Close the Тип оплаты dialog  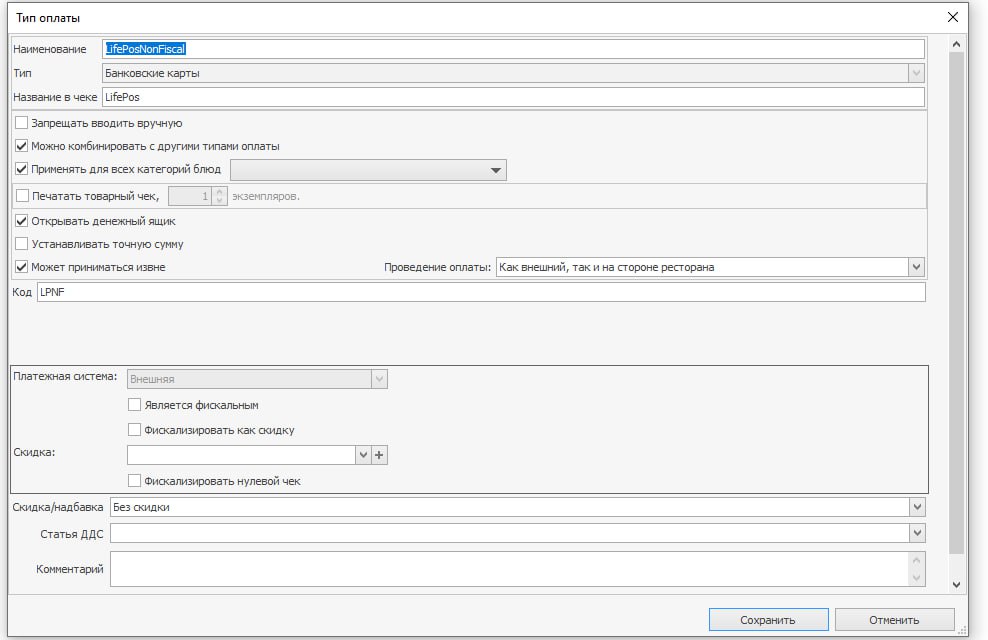coord(953,18)
